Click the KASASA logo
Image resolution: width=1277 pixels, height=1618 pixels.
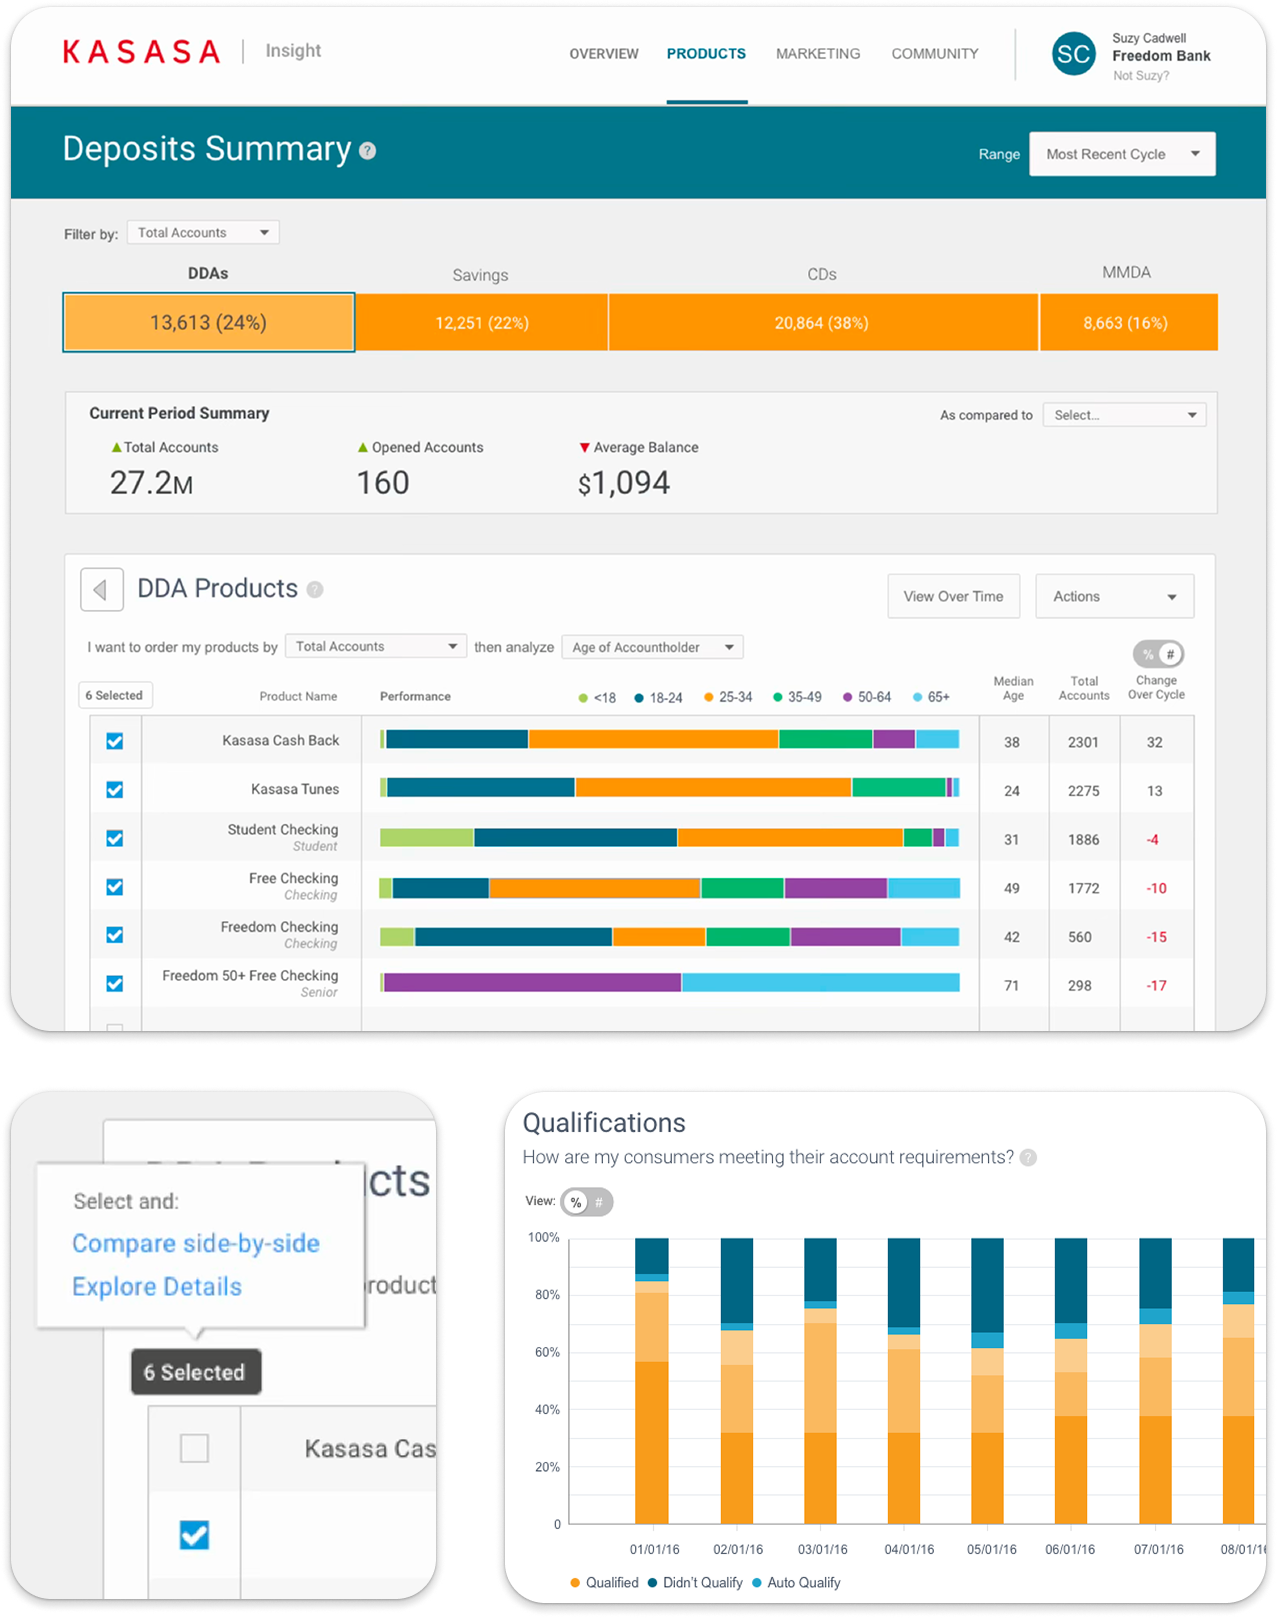(141, 52)
